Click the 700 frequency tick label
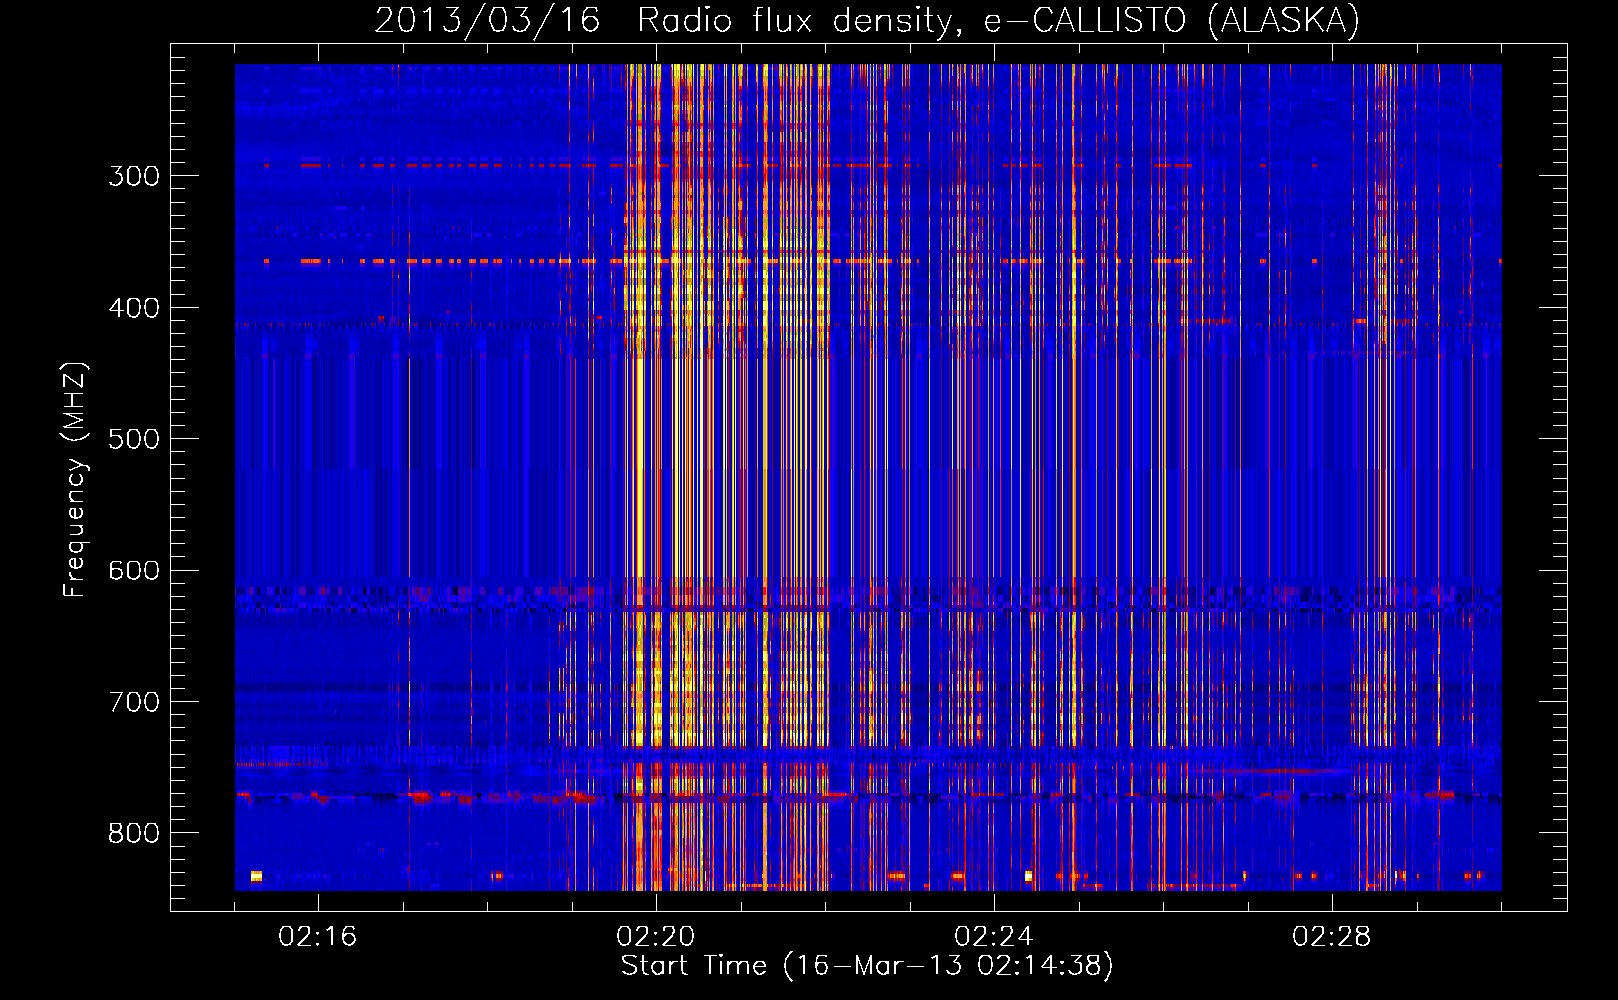 tap(134, 702)
